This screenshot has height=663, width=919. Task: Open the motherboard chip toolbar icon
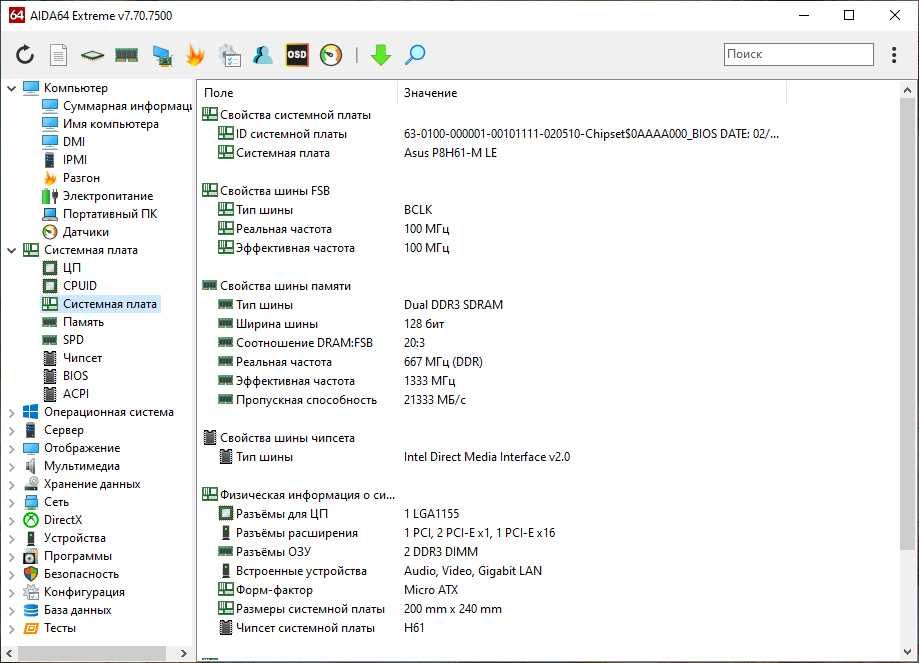(x=92, y=56)
